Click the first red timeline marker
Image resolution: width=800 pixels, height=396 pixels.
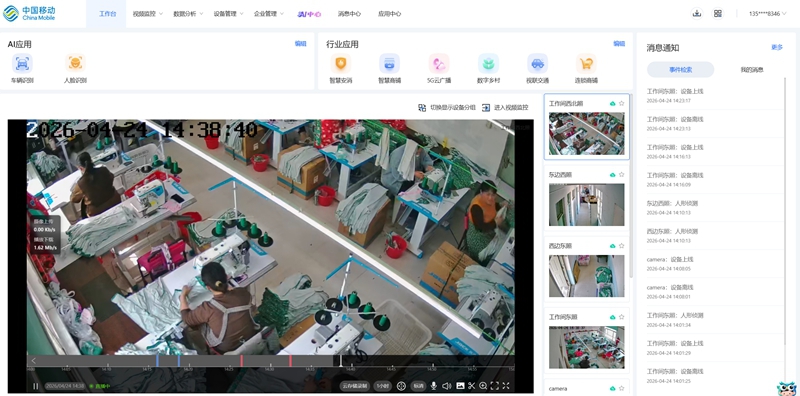[x=241, y=361]
